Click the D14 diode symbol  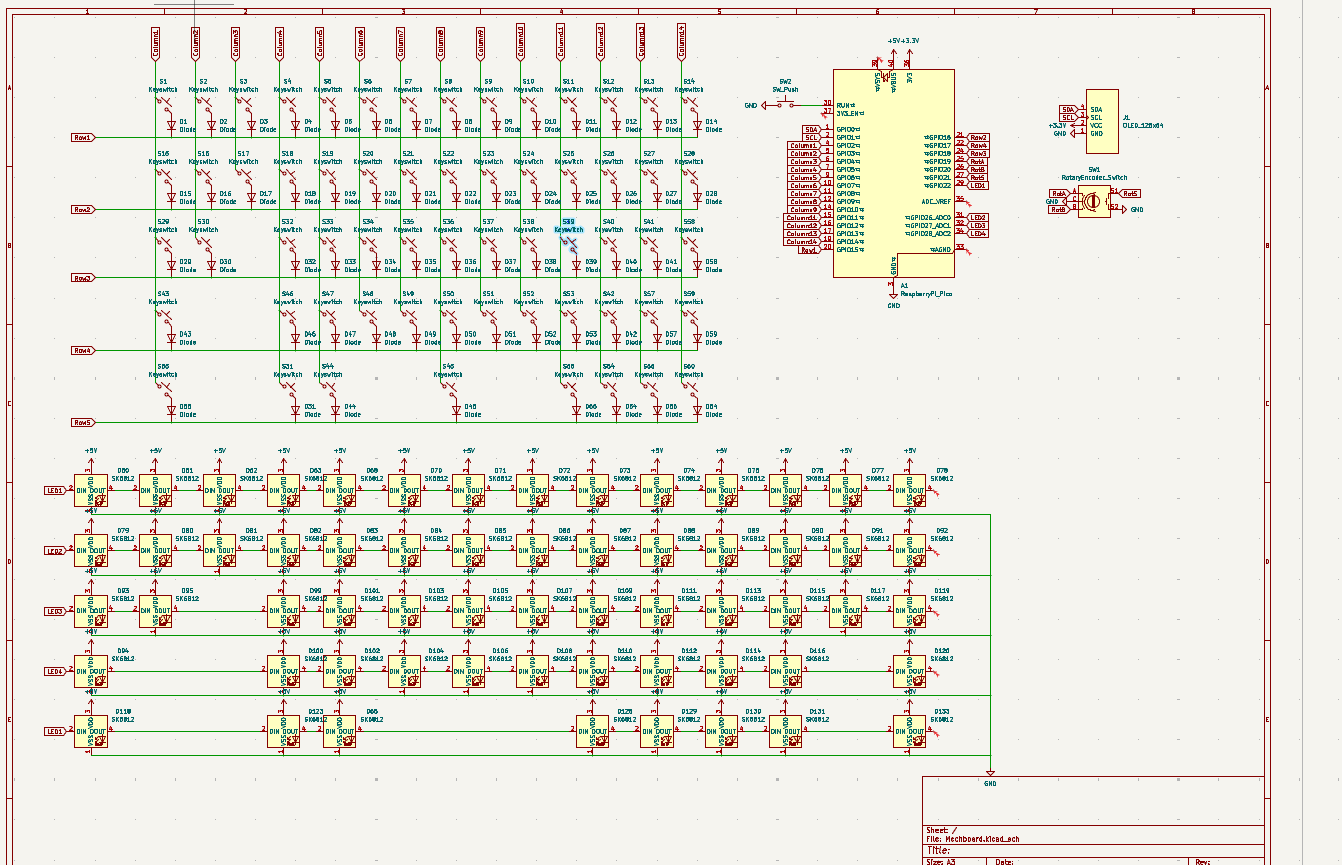coord(697,125)
